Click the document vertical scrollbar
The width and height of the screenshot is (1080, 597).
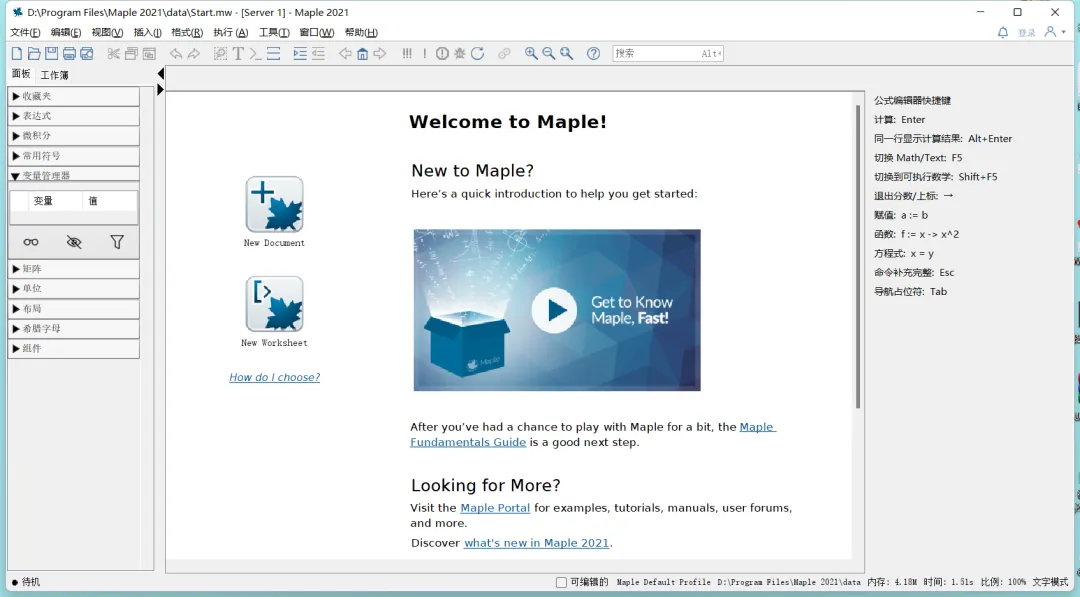pos(858,256)
